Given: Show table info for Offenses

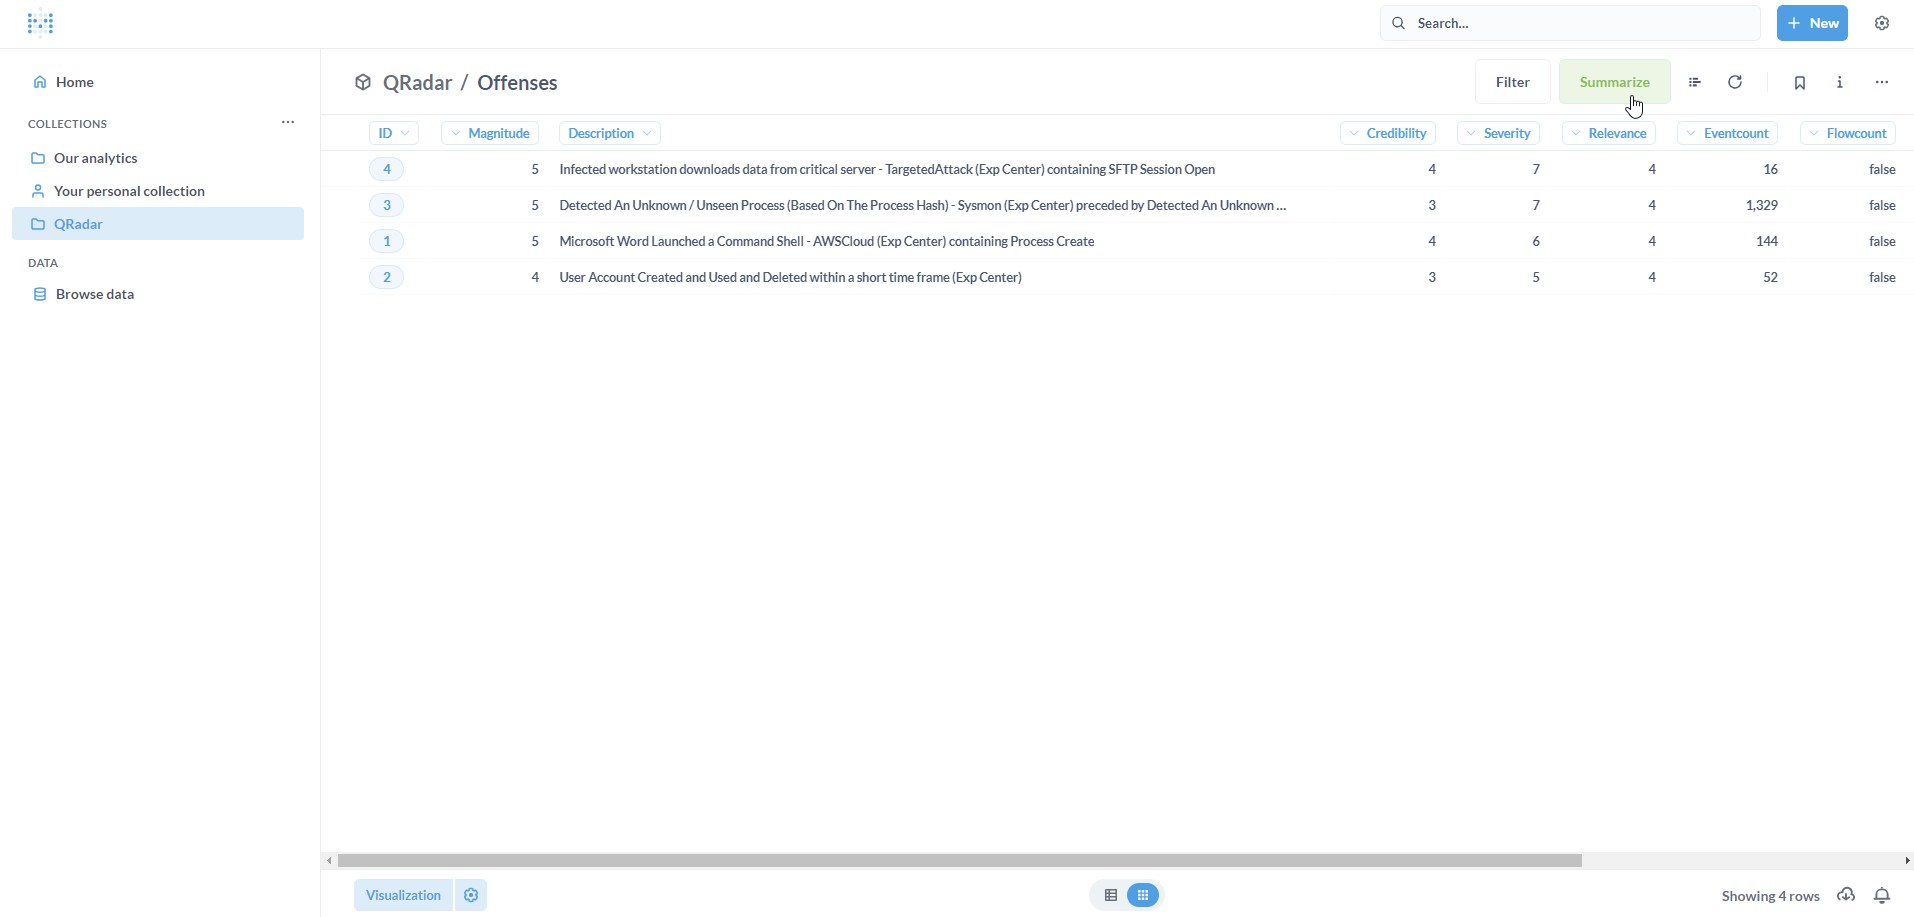Looking at the screenshot, I should pyautogui.click(x=1840, y=82).
